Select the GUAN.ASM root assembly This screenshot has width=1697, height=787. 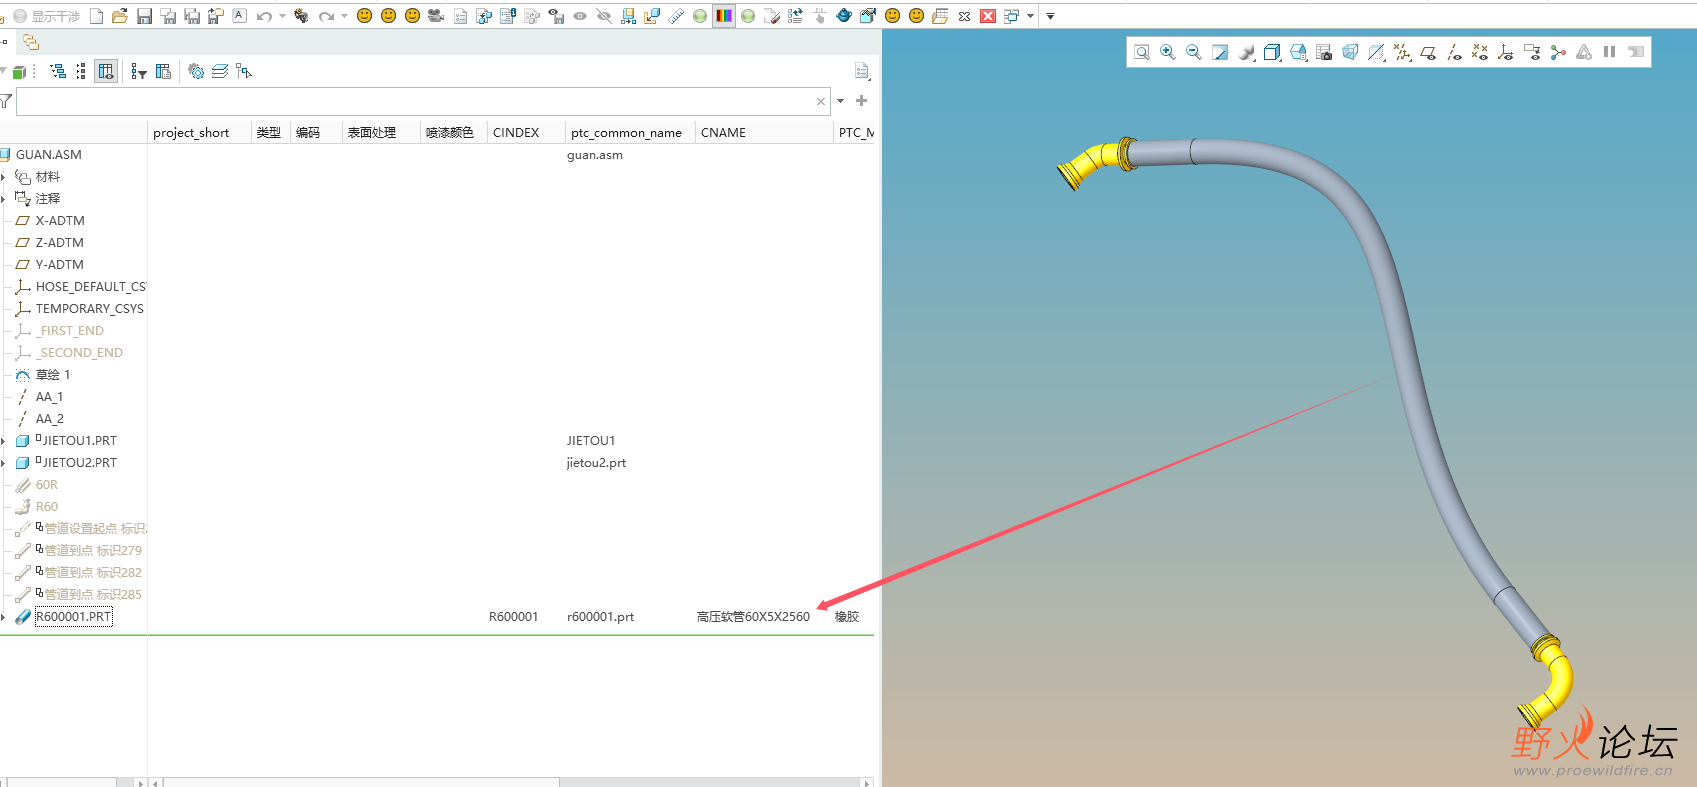[49, 155]
